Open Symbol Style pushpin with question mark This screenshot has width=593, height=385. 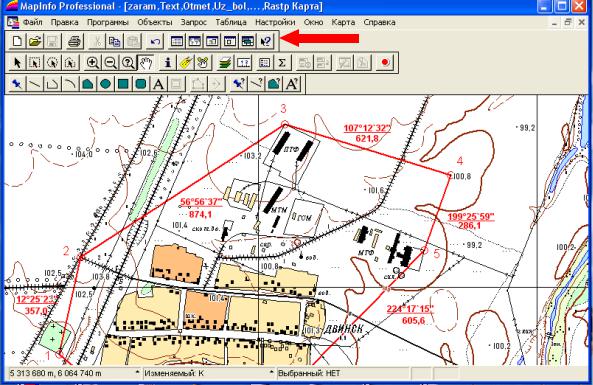(239, 84)
